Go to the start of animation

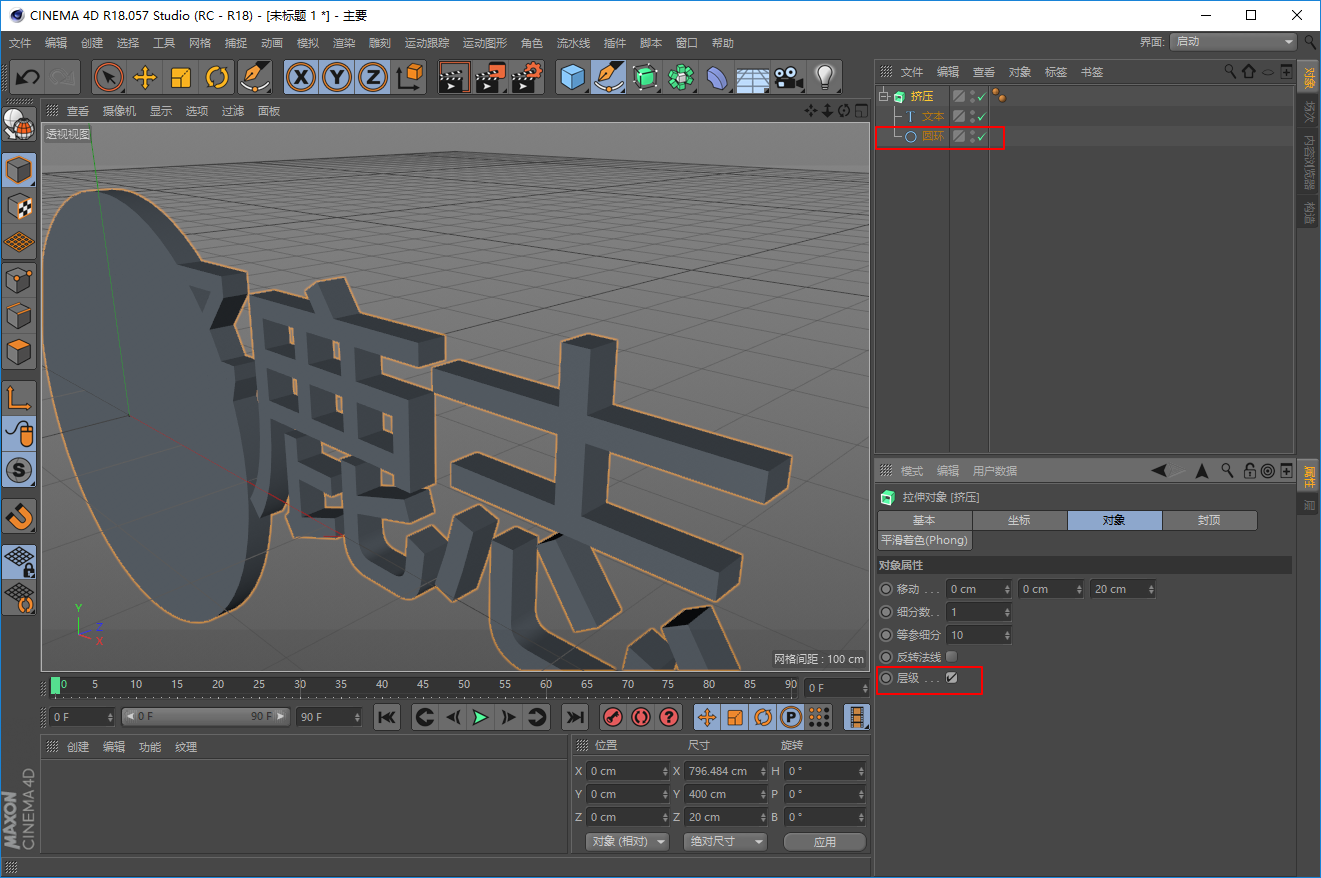tap(387, 716)
